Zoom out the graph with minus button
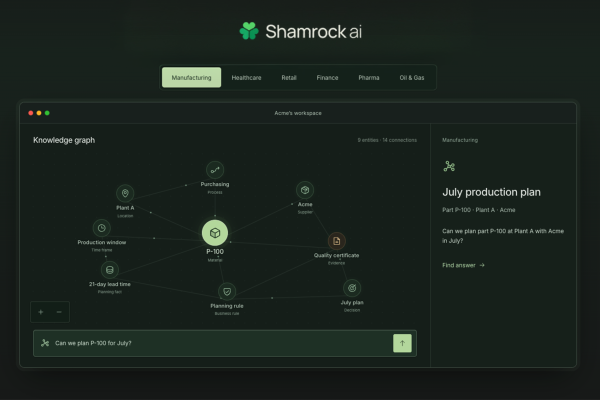600x400 pixels. (59, 312)
